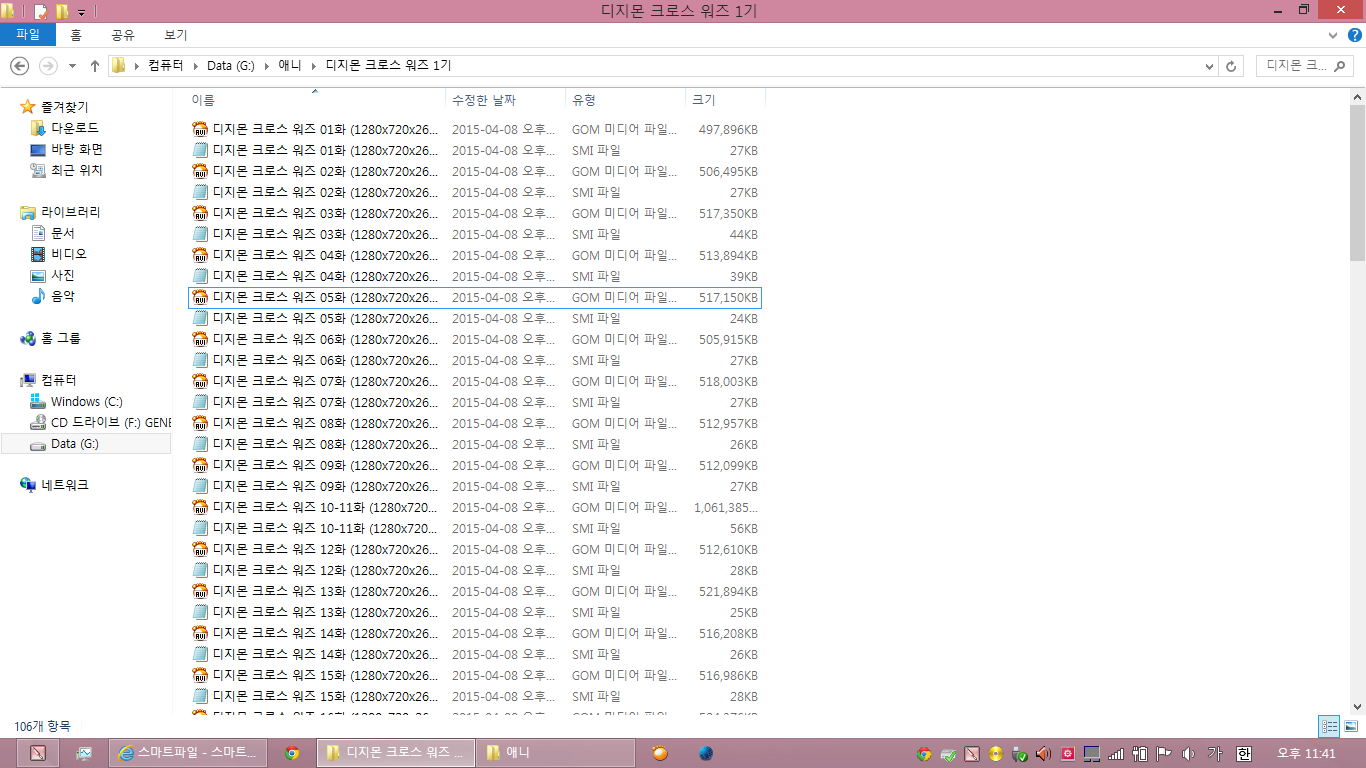Select 즐겨찾기 in the navigation pane

point(64,107)
